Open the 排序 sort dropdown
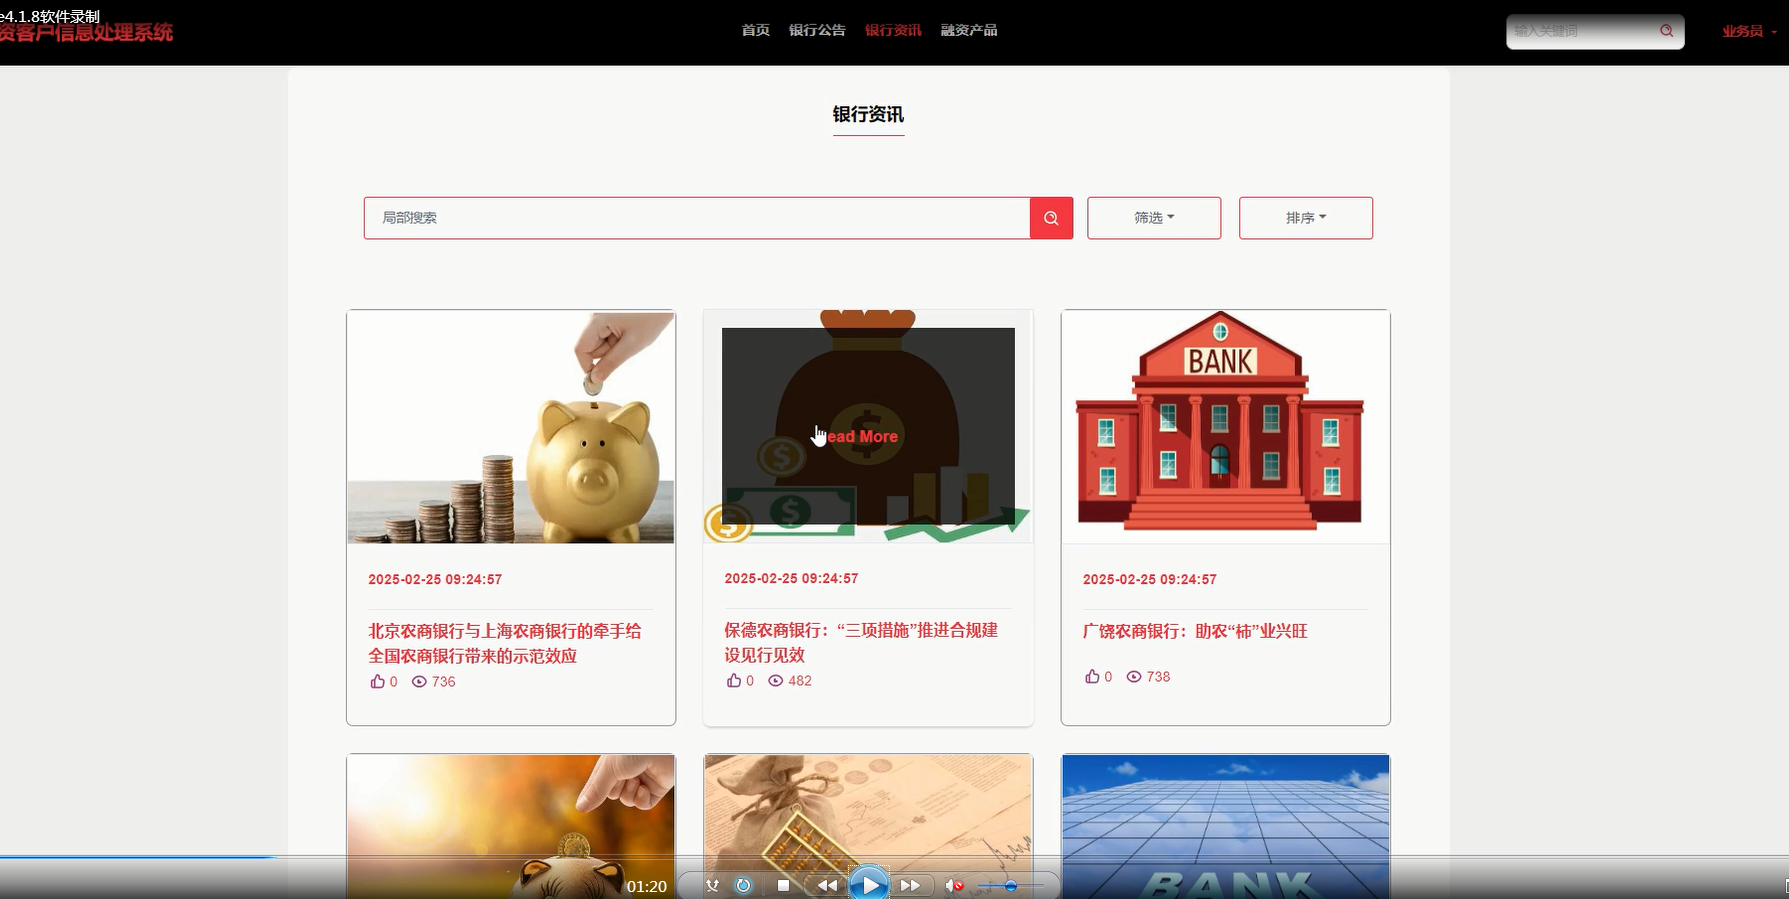 (1306, 218)
